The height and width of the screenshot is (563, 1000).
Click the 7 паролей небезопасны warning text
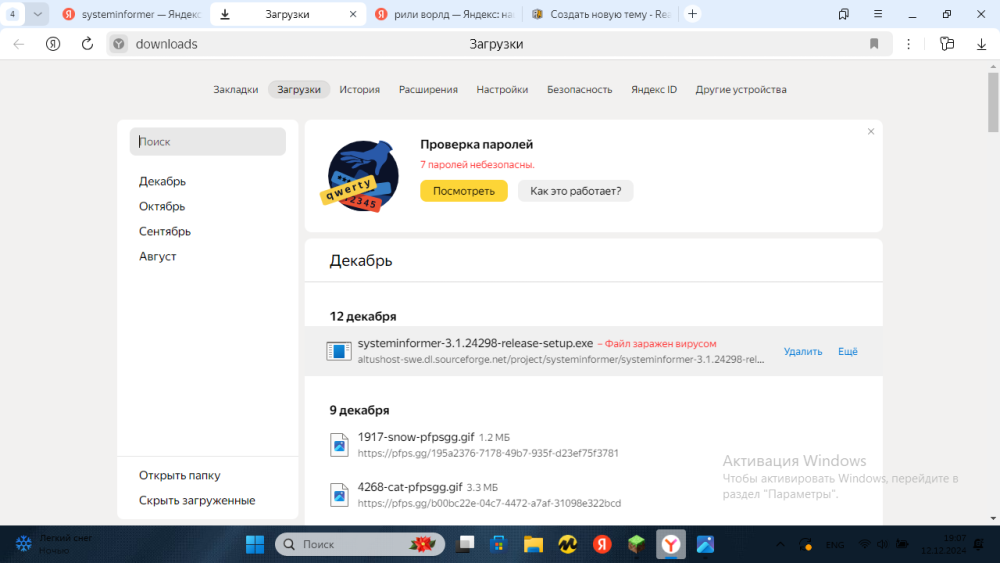tap(477, 165)
